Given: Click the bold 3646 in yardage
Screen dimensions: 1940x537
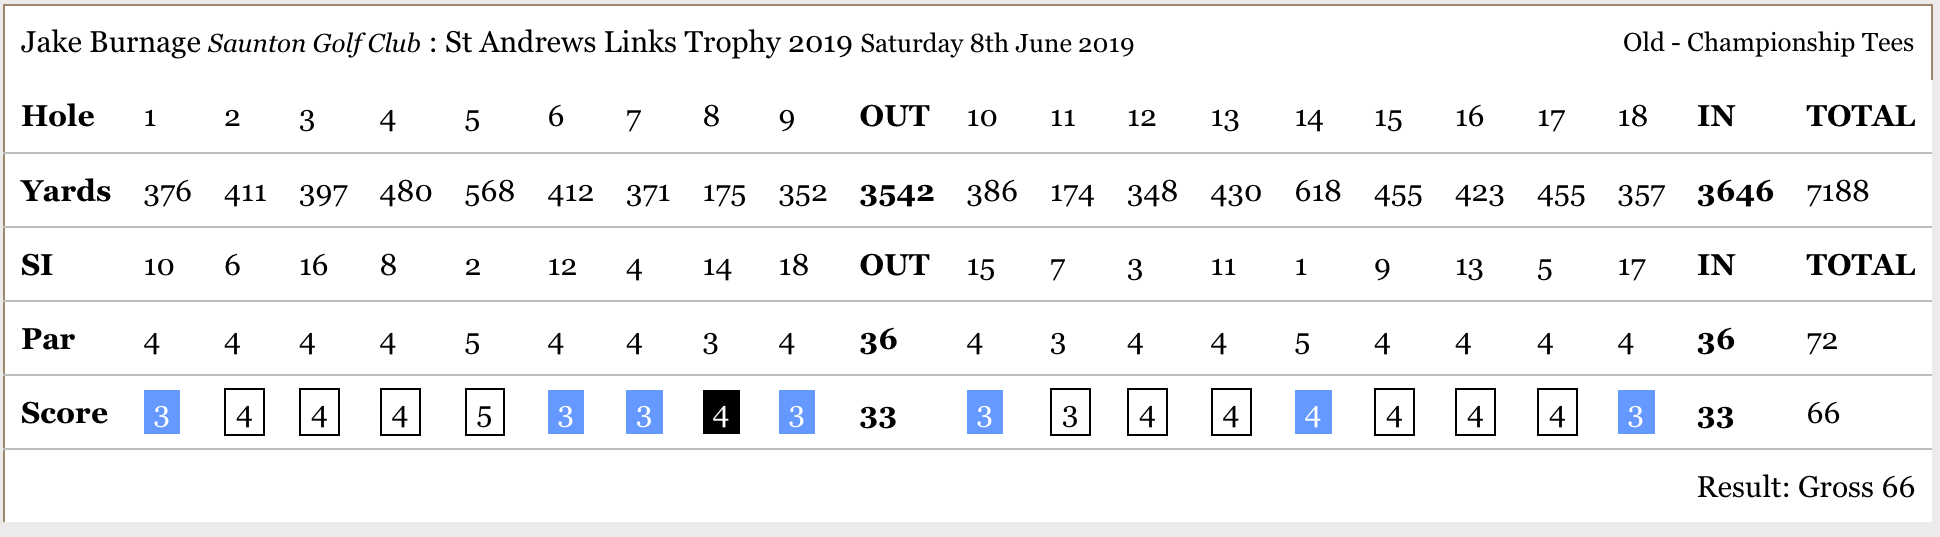Looking at the screenshot, I should [1734, 193].
